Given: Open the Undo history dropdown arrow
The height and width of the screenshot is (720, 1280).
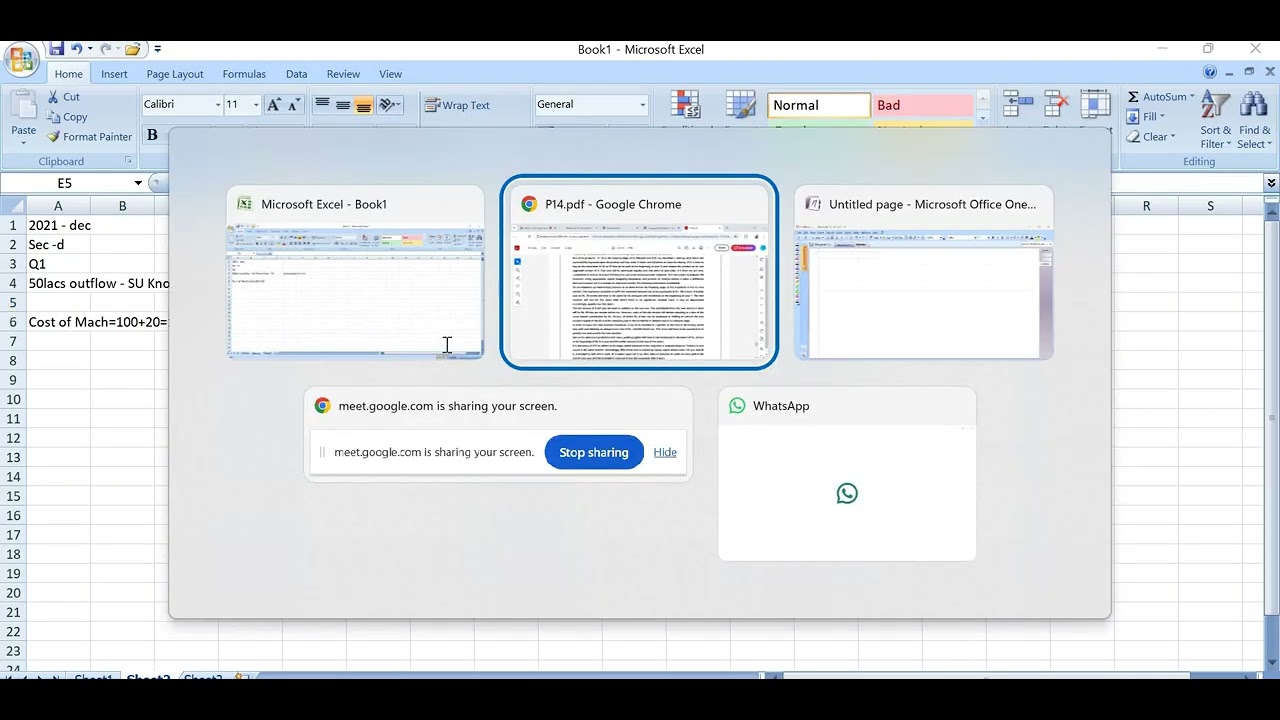Looking at the screenshot, I should 90,49.
